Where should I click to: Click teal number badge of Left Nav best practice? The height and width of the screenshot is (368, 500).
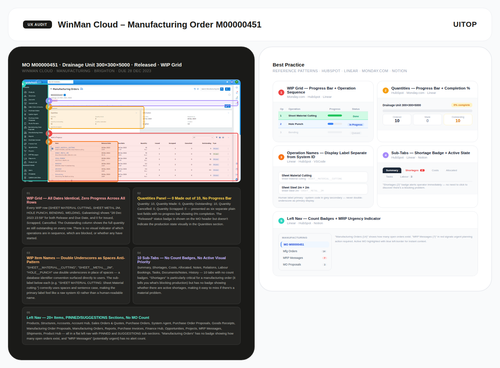[281, 221]
